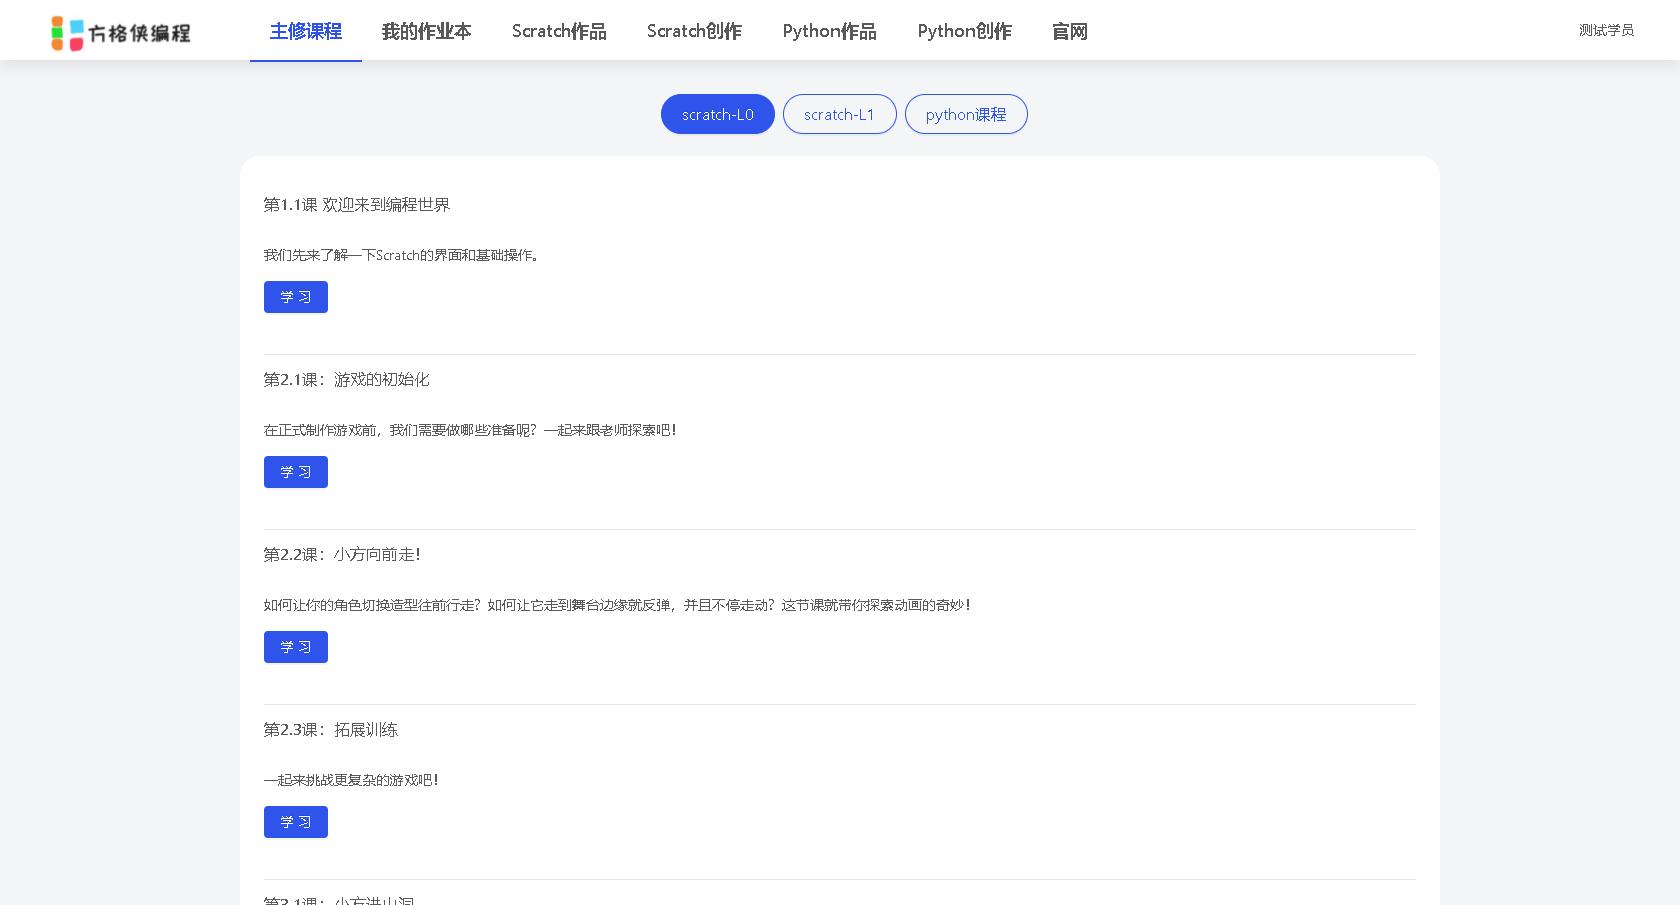The image size is (1680, 905).
Task: Open 学习 for 第2.1课 游戏的初始化
Action: coord(295,471)
